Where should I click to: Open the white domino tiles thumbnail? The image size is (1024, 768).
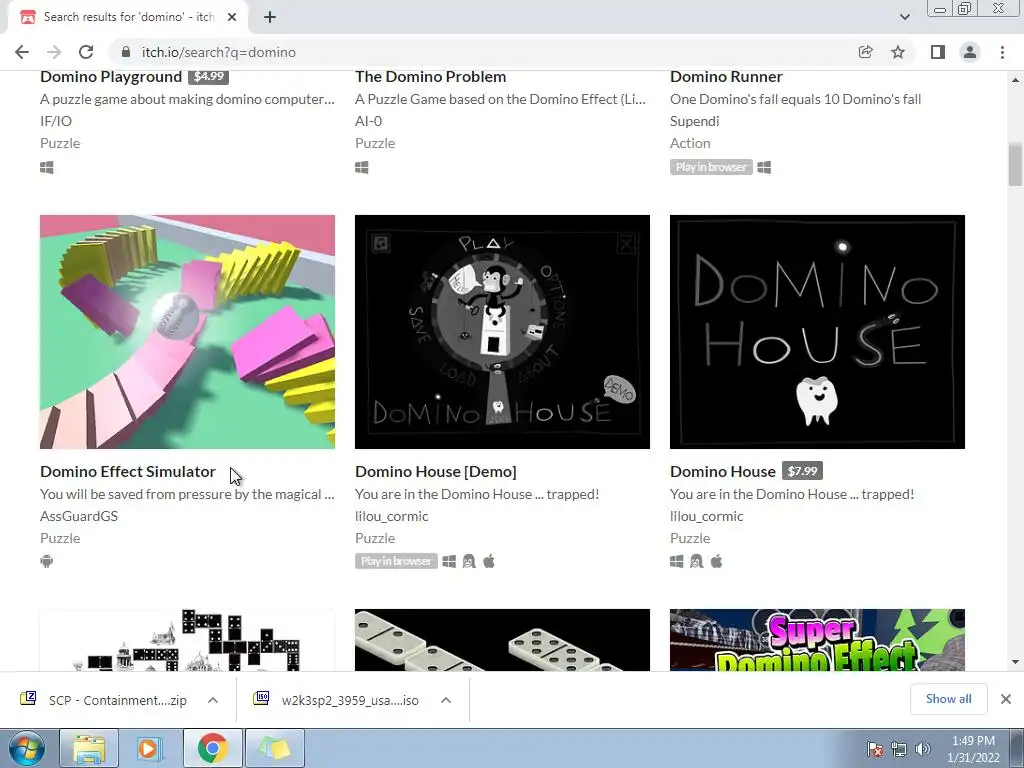click(x=502, y=640)
